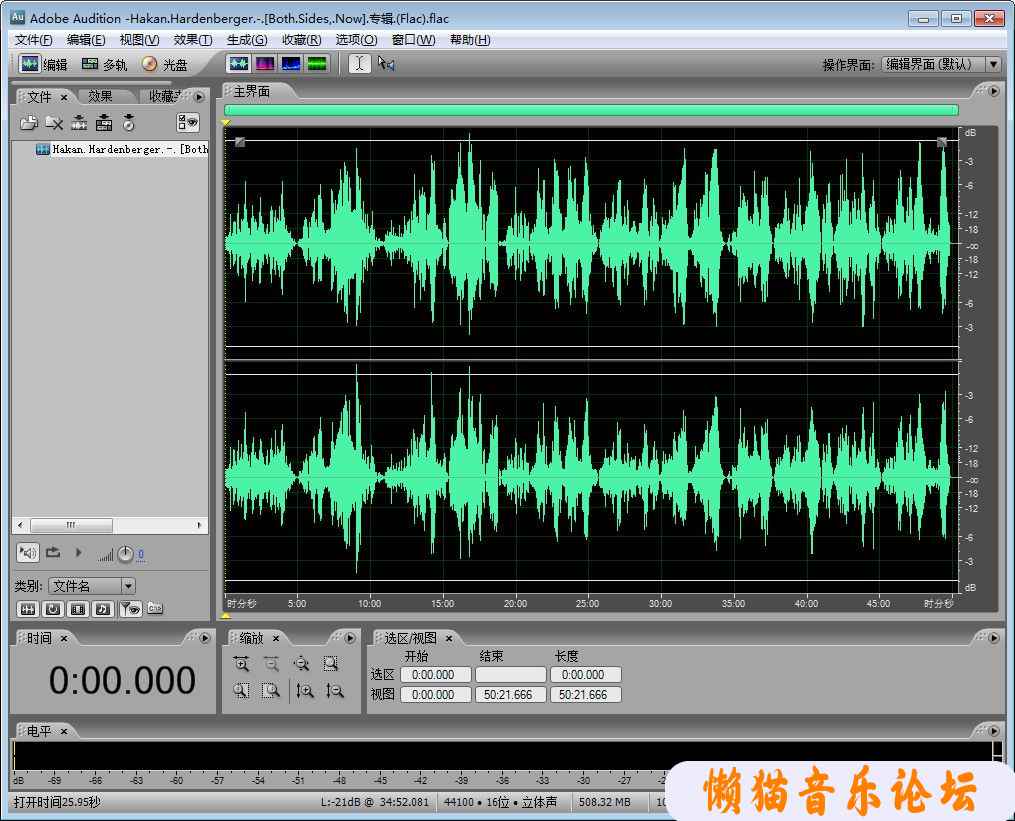The height and width of the screenshot is (821, 1015).
Task: Click Zoom to left edge of selection icon
Action: (x=241, y=691)
